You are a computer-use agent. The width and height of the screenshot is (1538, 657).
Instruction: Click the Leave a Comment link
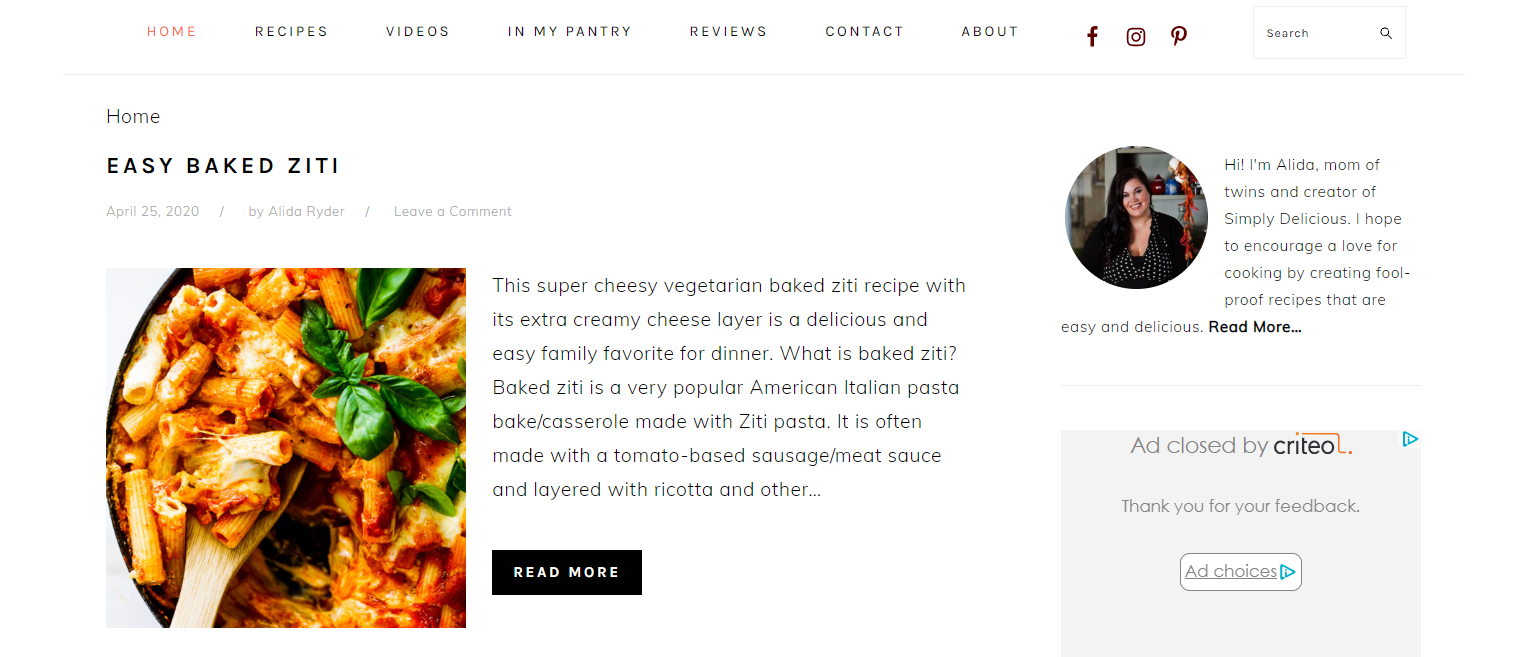(452, 211)
